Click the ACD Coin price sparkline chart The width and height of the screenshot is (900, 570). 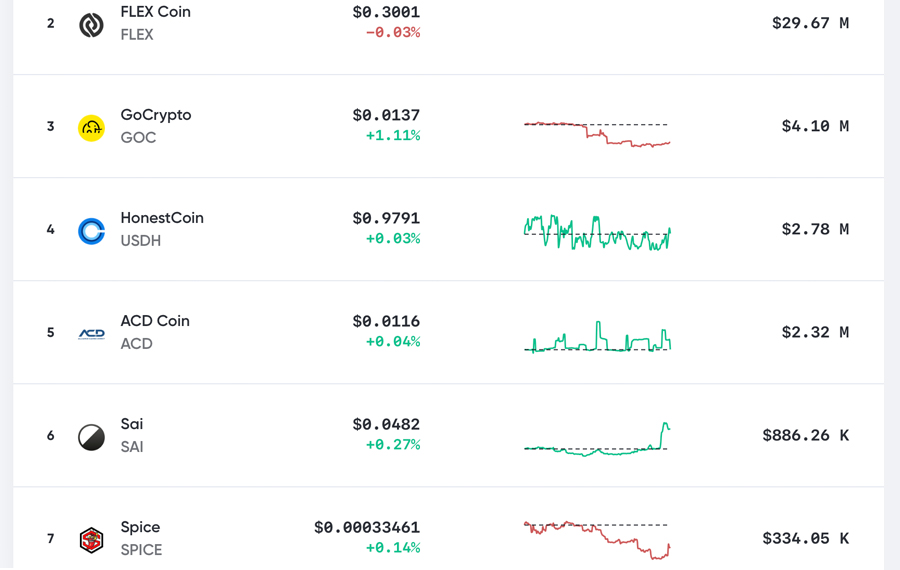tap(597, 337)
